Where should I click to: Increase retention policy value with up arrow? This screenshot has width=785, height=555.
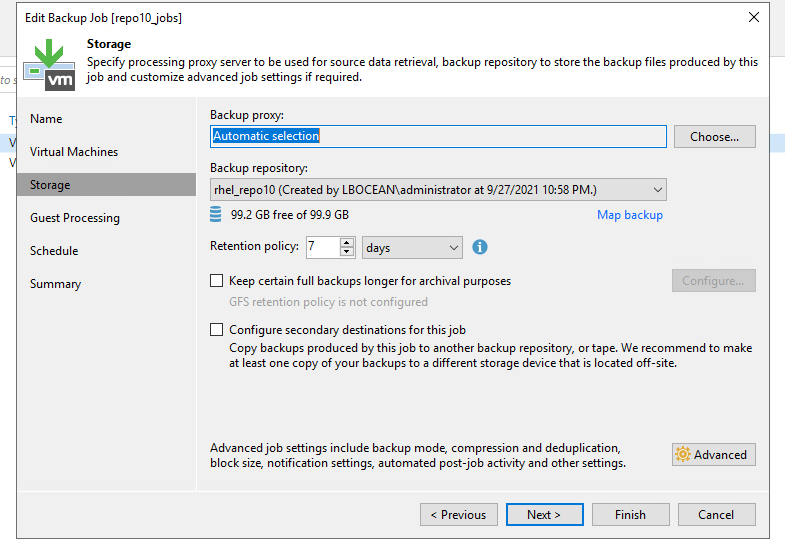[347, 242]
